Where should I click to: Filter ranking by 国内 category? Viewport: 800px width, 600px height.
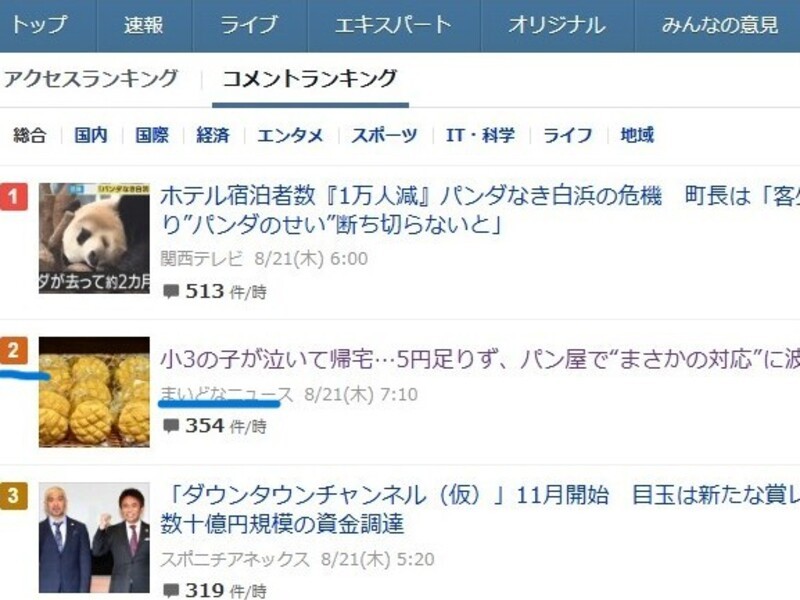click(x=91, y=135)
